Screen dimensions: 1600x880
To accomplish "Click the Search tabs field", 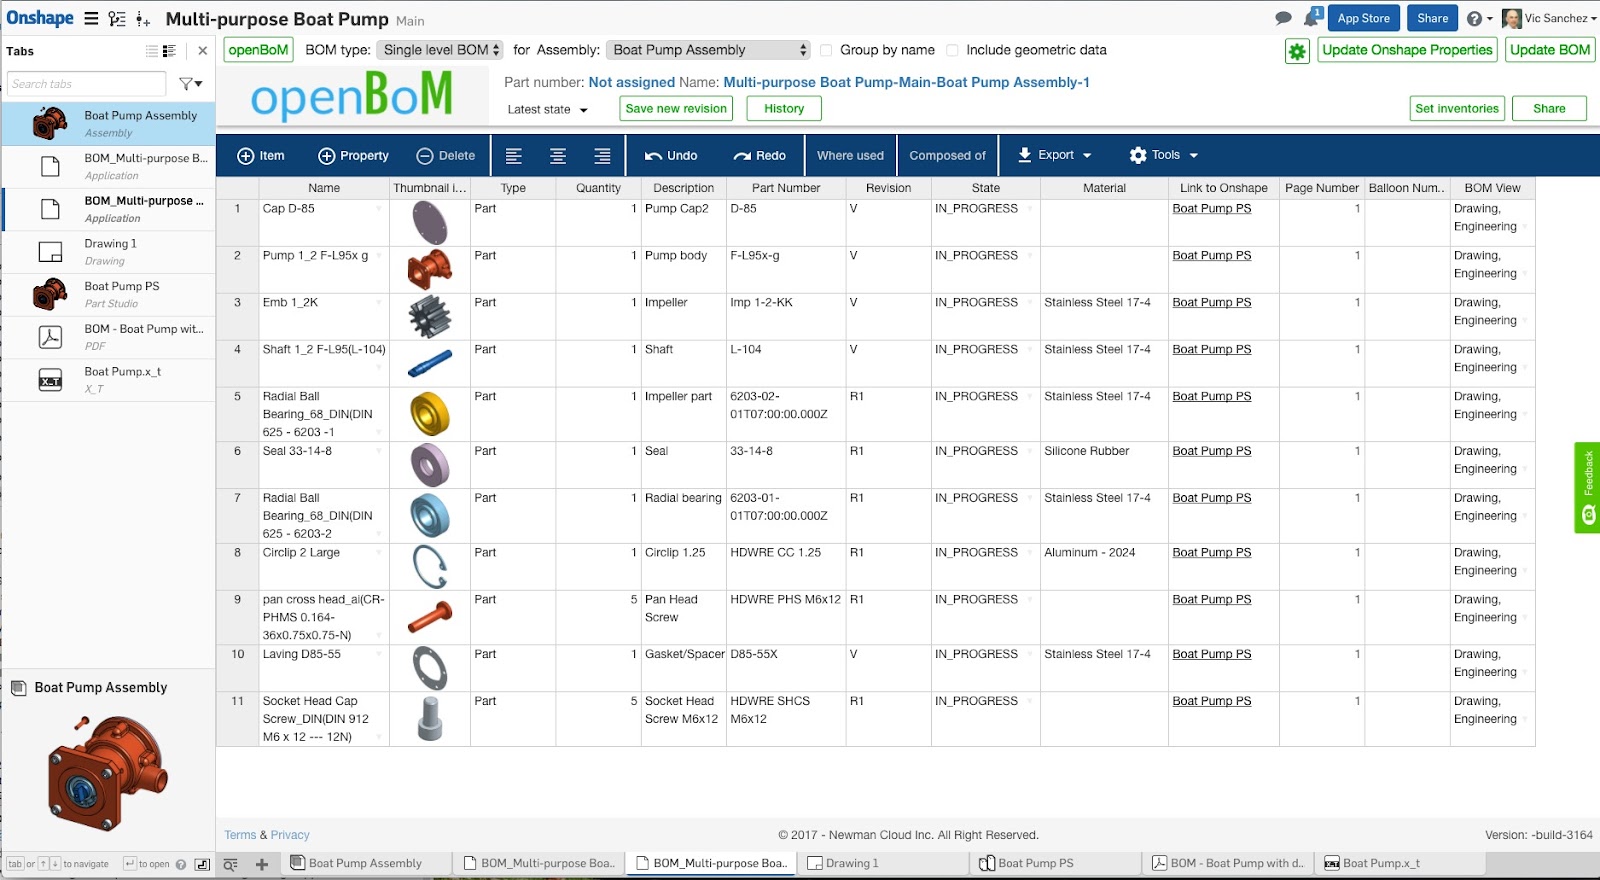I will pyautogui.click(x=86, y=84).
